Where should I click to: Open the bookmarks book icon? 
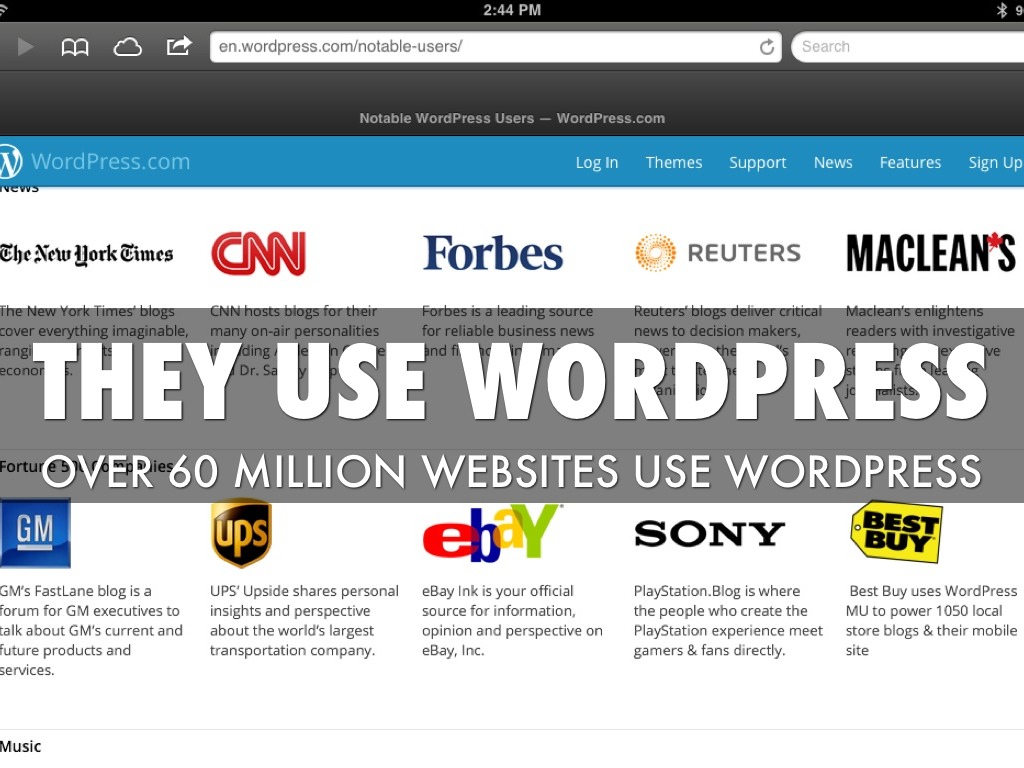75,47
